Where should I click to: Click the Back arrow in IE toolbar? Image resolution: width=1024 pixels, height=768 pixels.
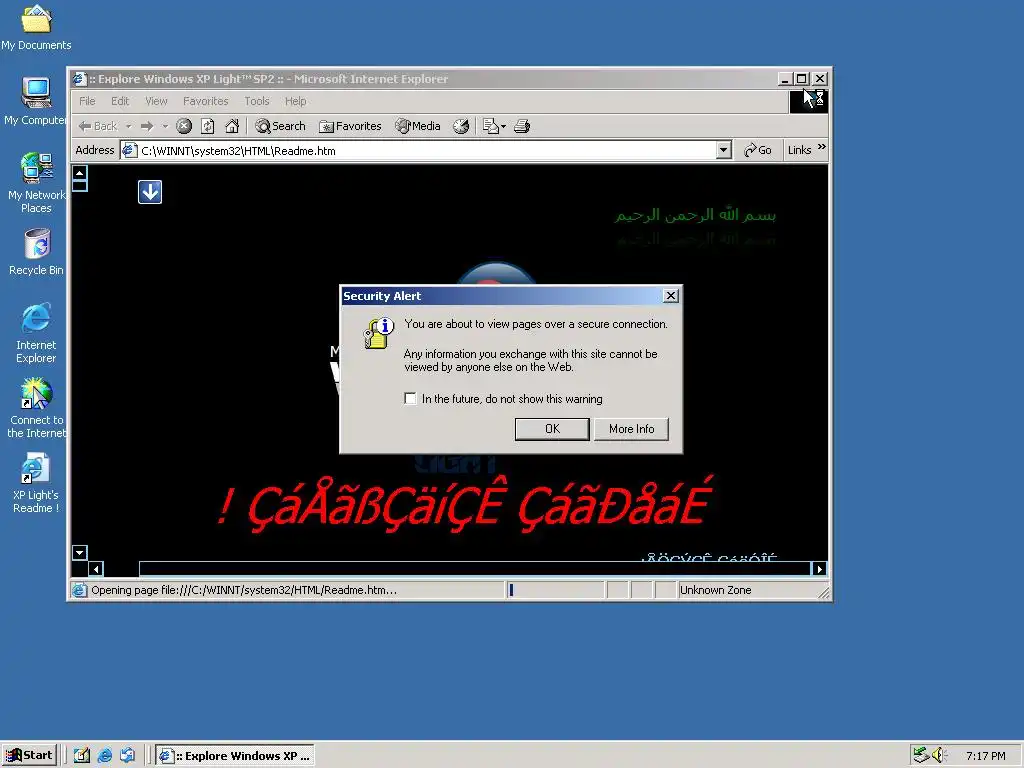coord(97,126)
